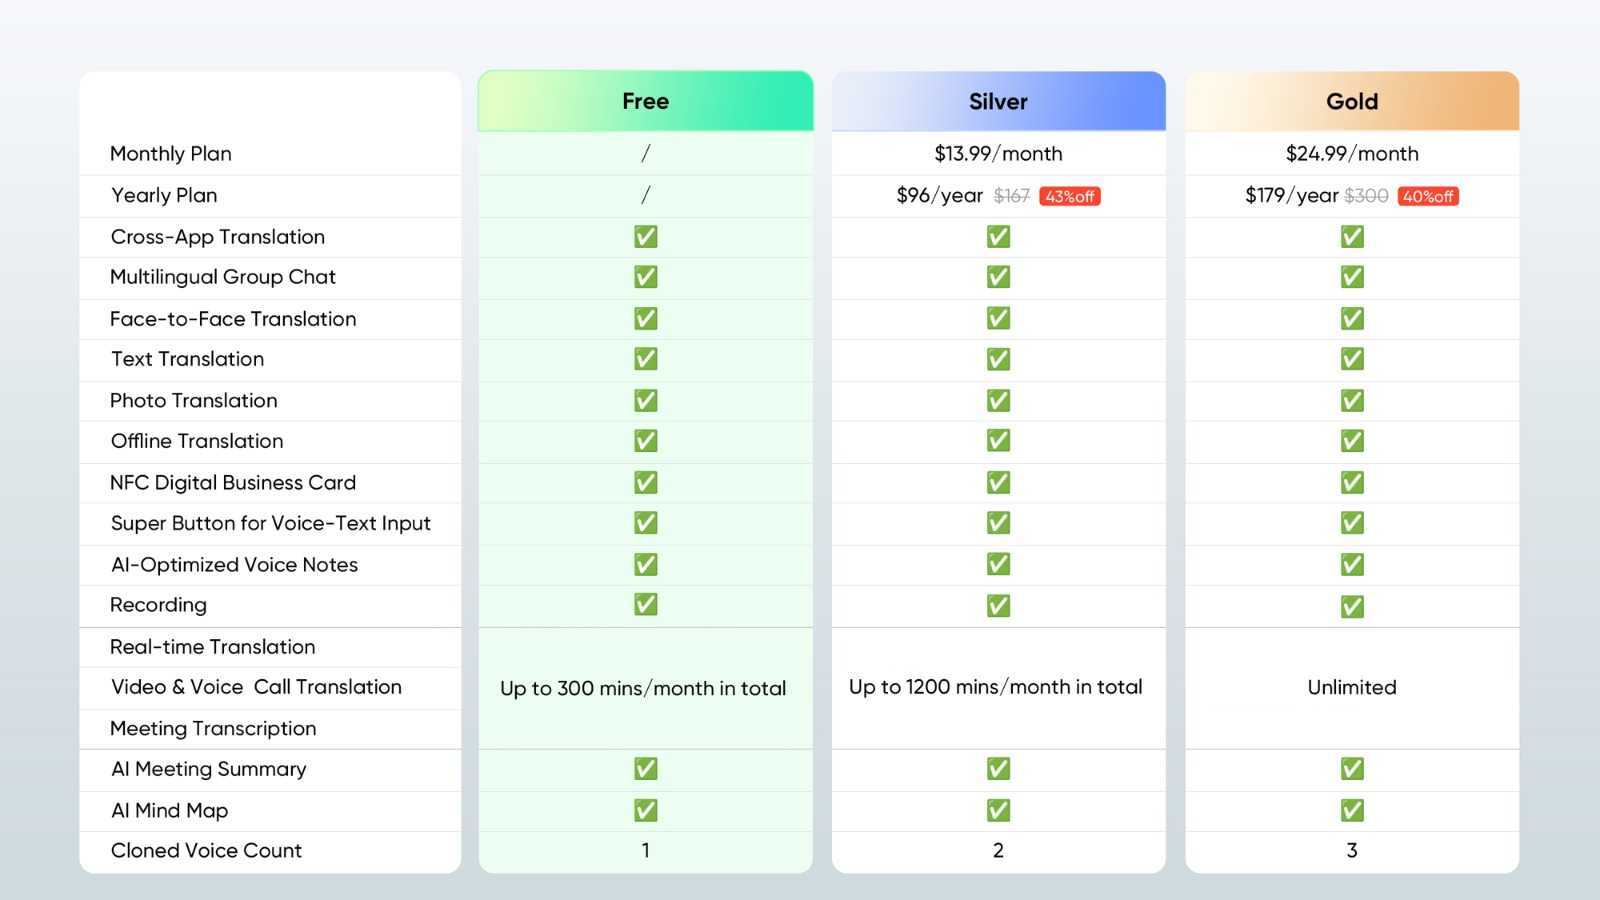Click the Unlimited text in Gold column

[x=1352, y=687]
